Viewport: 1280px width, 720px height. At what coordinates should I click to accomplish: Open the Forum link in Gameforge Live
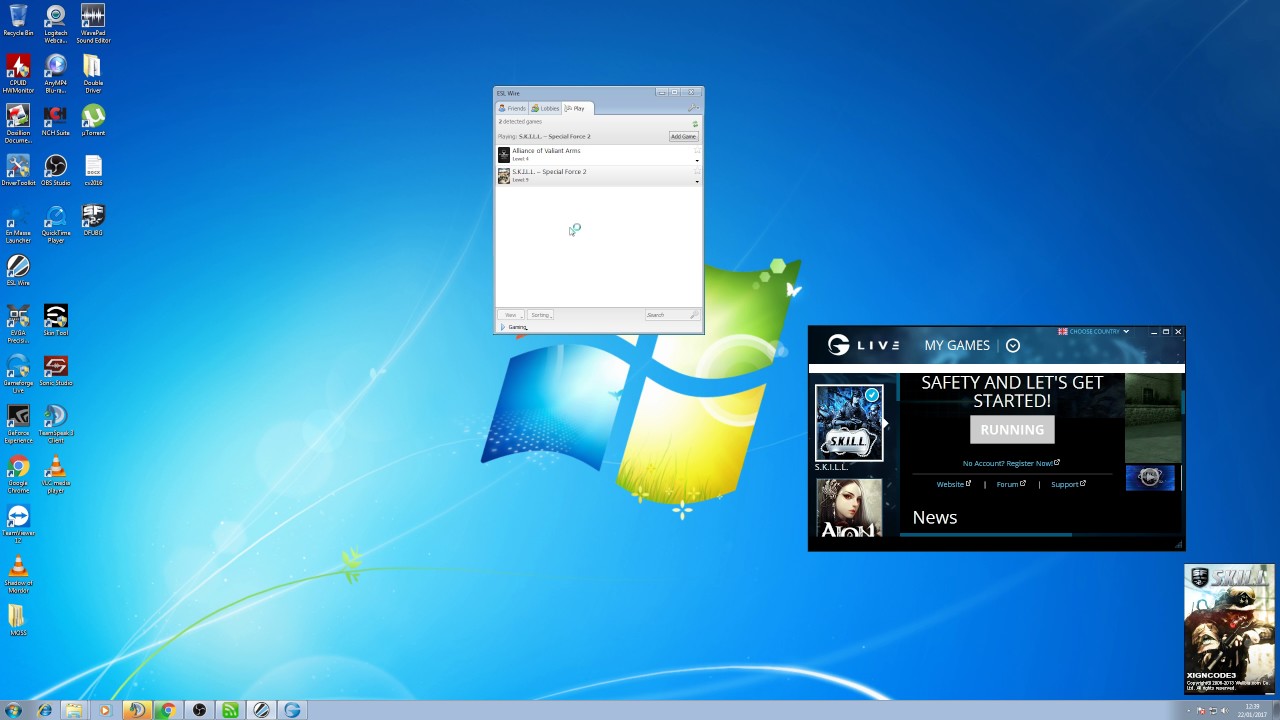(1011, 484)
